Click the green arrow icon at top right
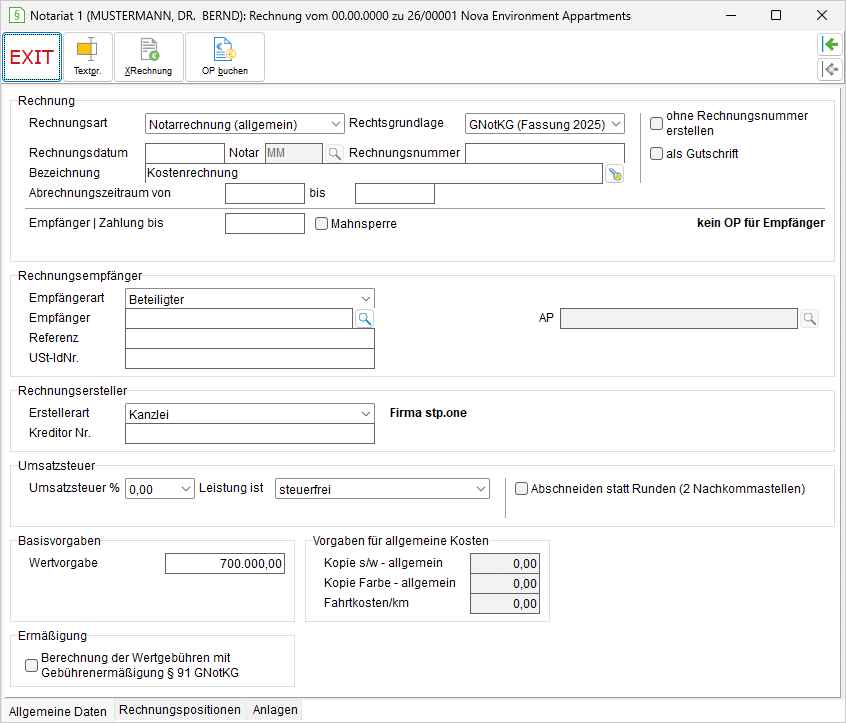This screenshot has width=846, height=723. click(830, 44)
